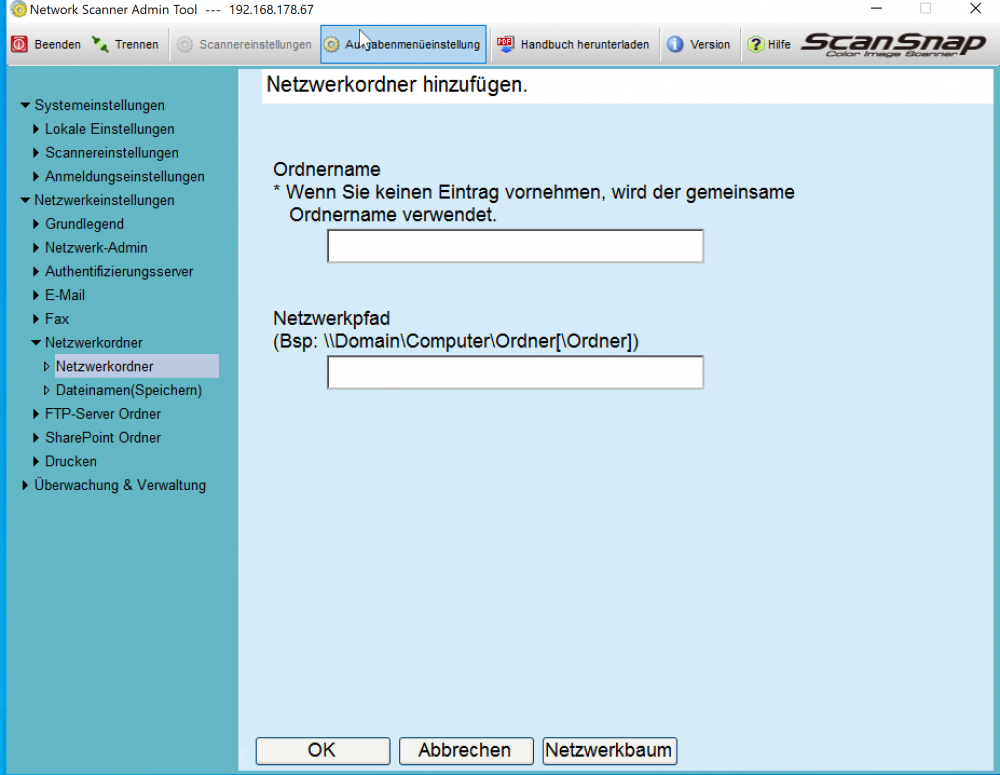Expand Überwachung & Verwaltung arrow

point(25,485)
